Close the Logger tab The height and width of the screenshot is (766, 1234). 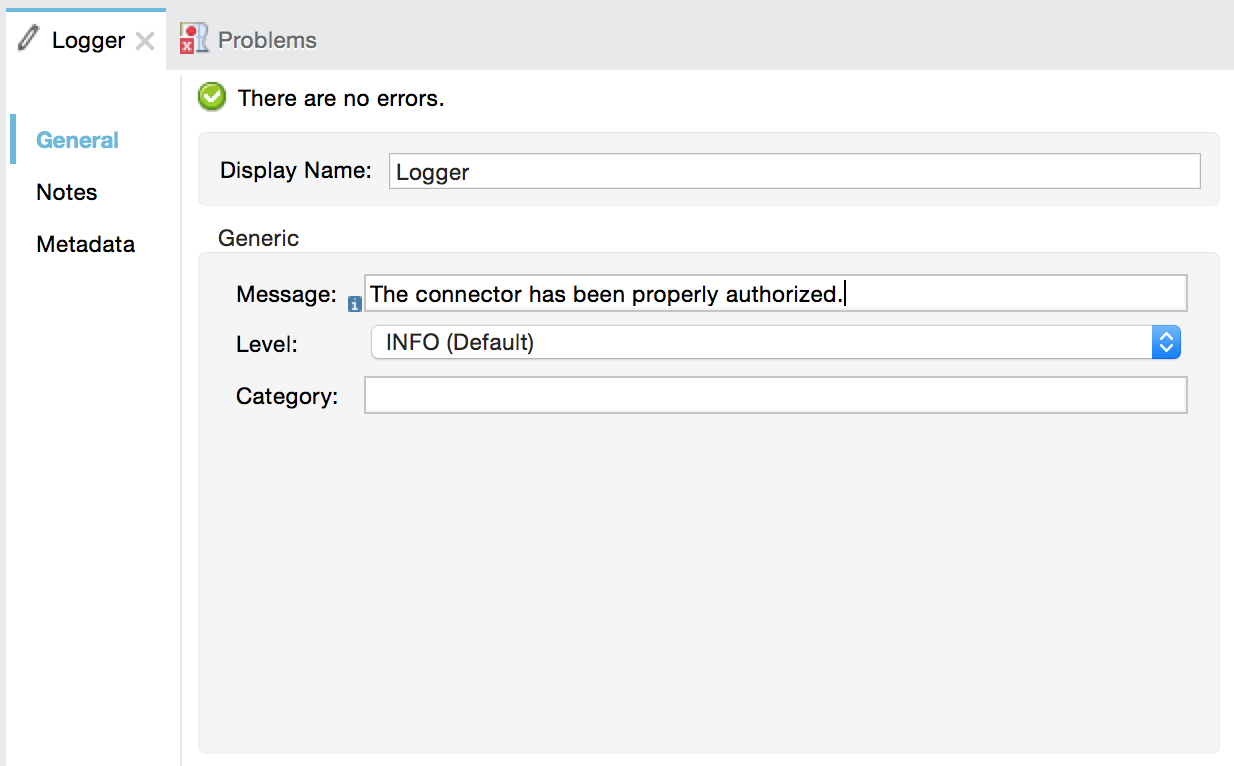pyautogui.click(x=144, y=41)
